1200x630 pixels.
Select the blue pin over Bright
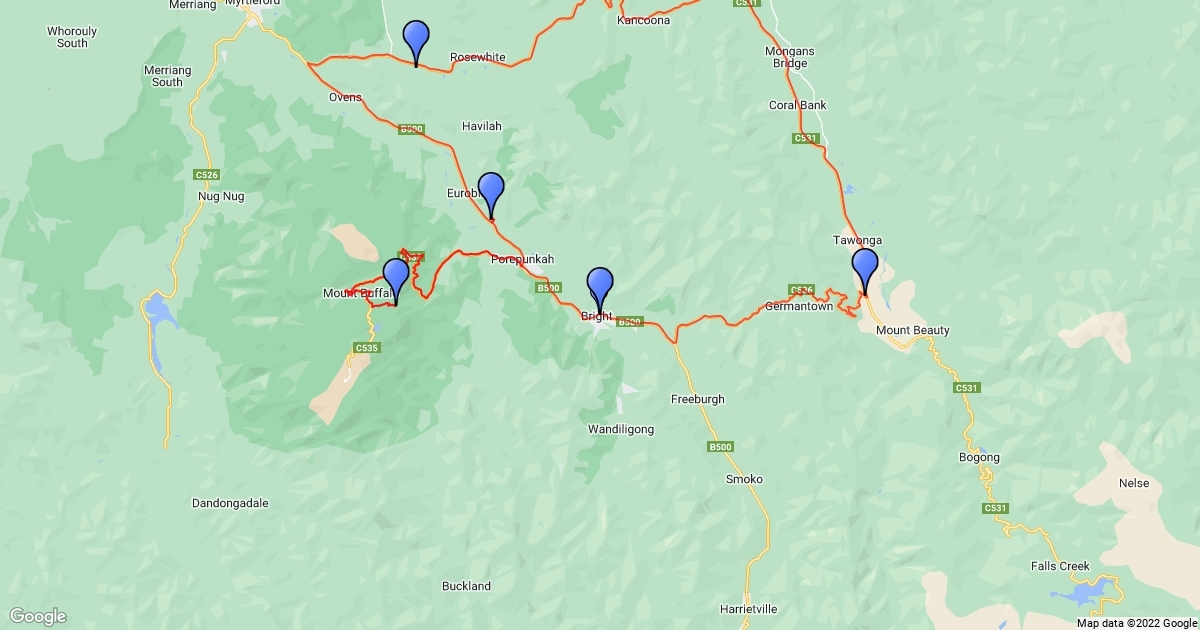coord(600,290)
